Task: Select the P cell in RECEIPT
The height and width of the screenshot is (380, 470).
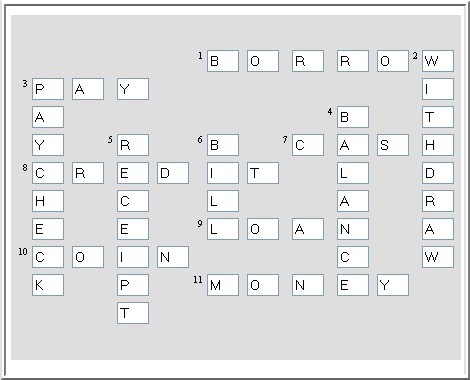Action: tap(133, 285)
